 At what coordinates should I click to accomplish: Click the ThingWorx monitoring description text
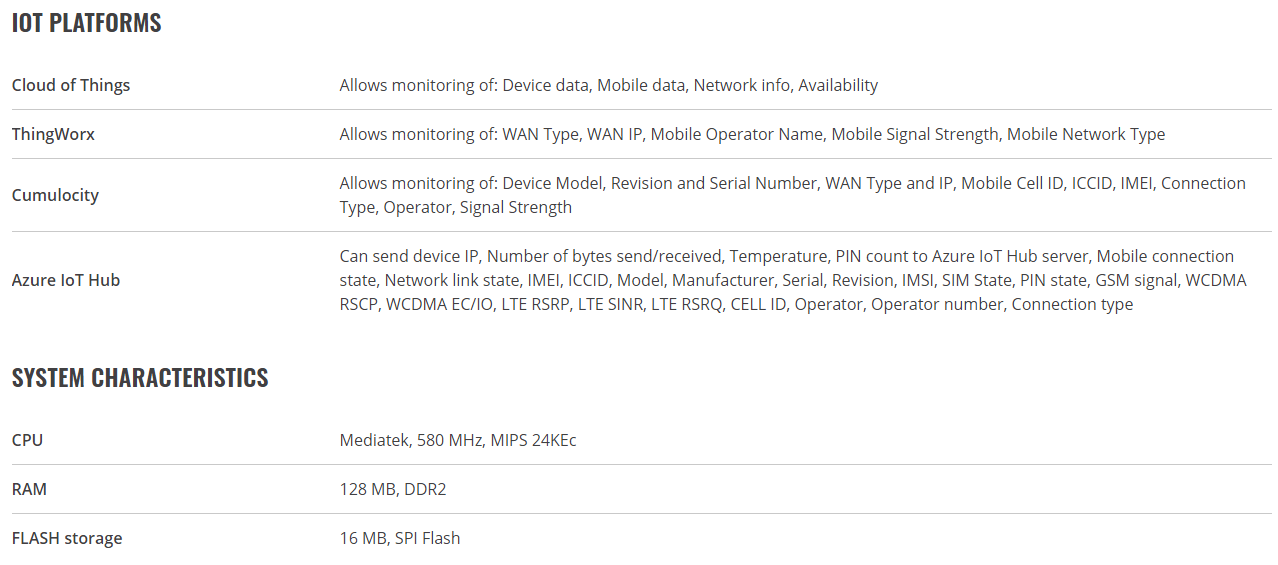point(752,134)
